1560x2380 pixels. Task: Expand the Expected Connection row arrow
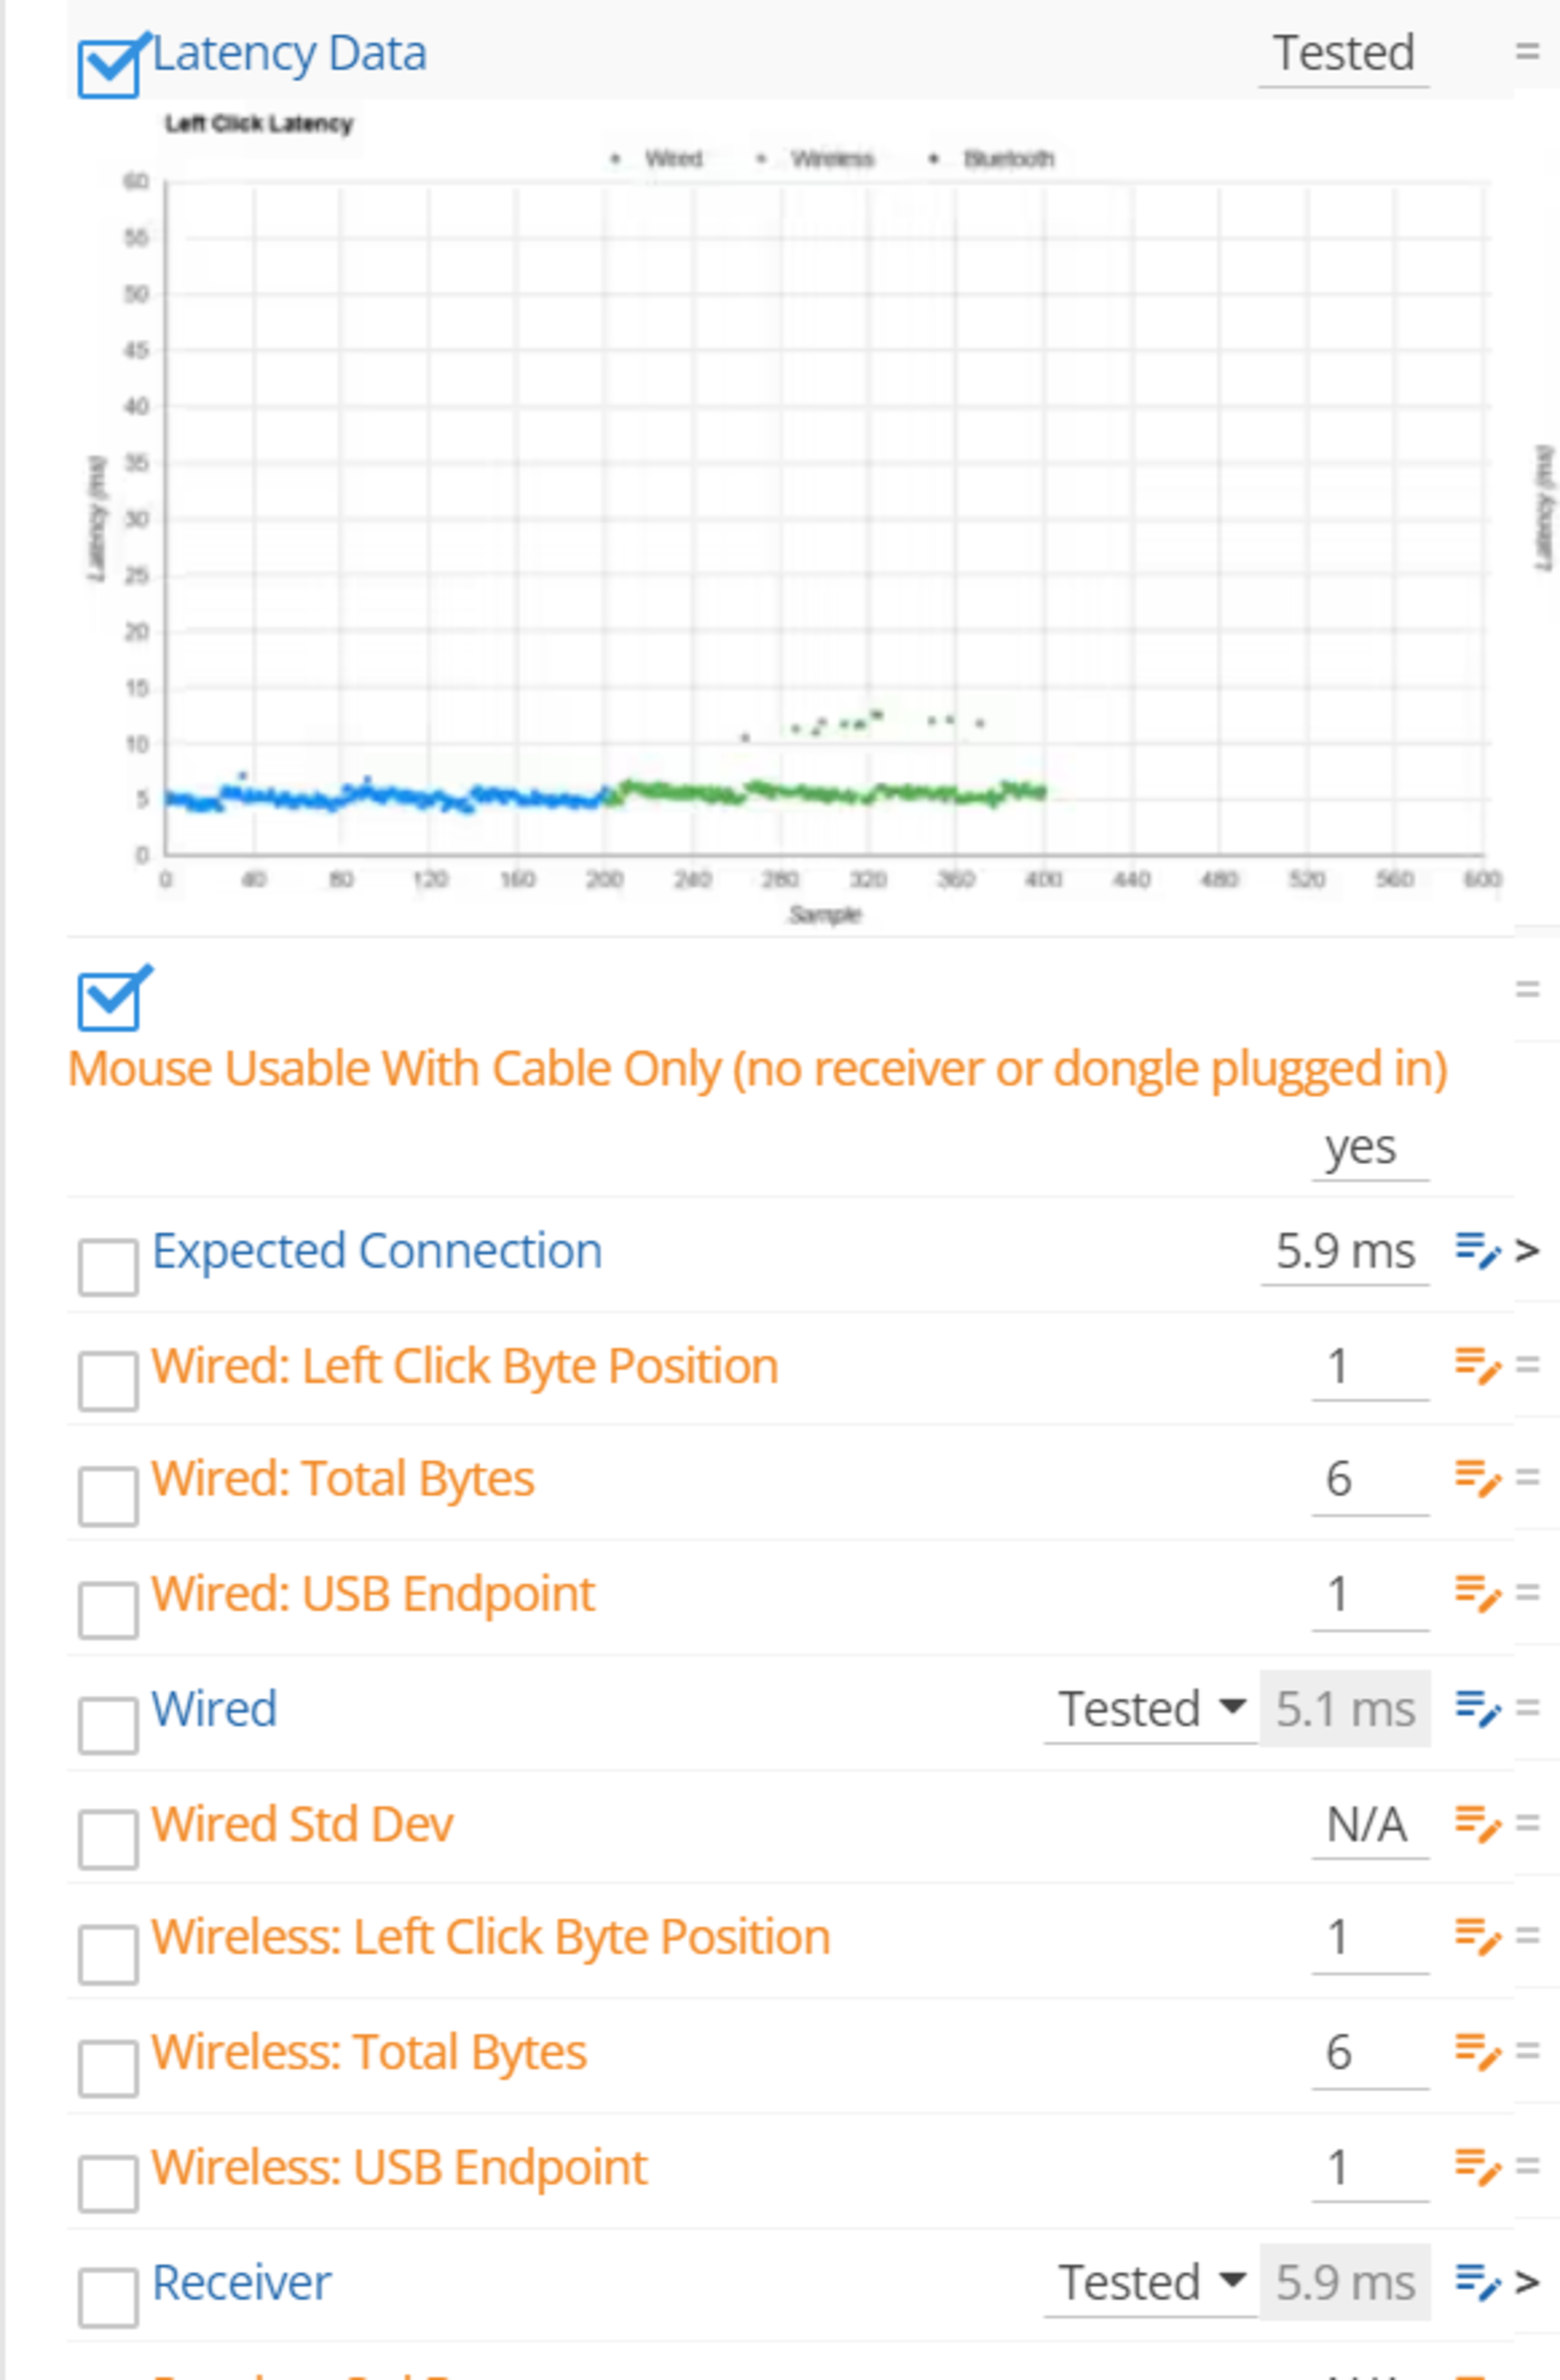tap(1526, 1250)
